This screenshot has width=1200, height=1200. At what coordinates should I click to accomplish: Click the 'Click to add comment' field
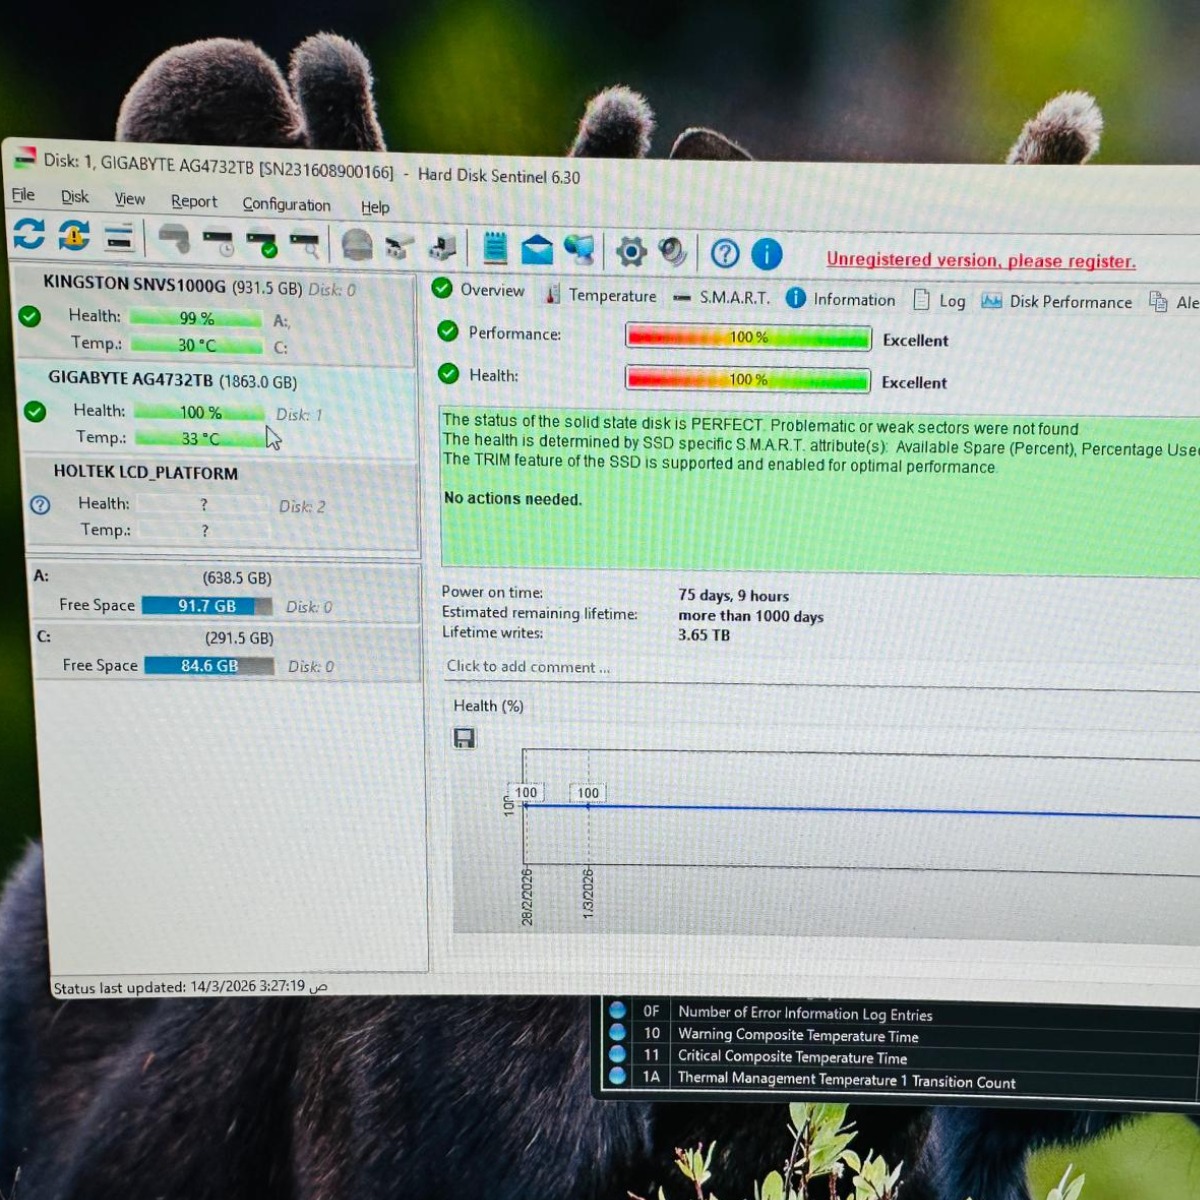pos(527,667)
